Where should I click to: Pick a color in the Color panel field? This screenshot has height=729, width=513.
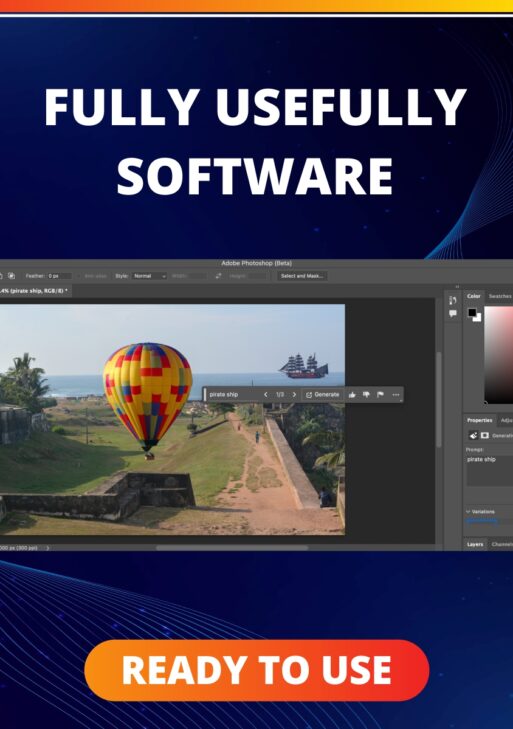pyautogui.click(x=499, y=354)
